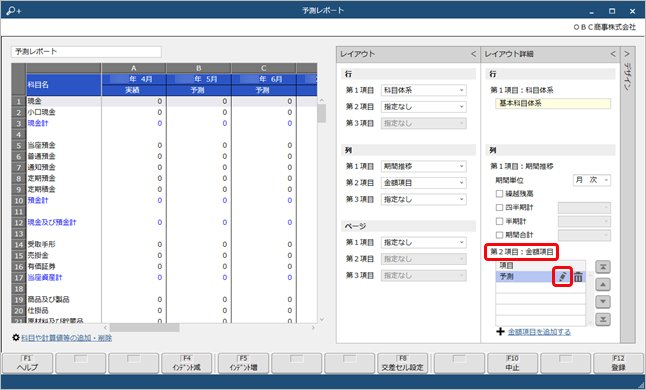Click the pencil edit icon for 予測
The height and width of the screenshot is (390, 646).
pyautogui.click(x=562, y=277)
